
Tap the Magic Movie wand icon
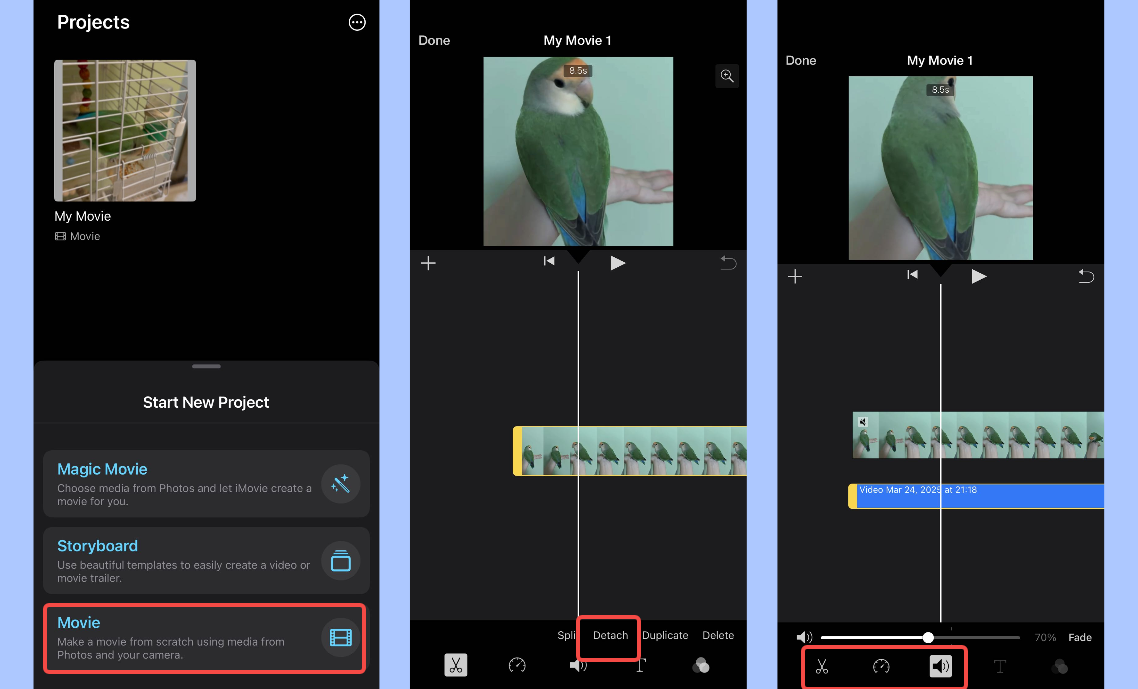[340, 484]
